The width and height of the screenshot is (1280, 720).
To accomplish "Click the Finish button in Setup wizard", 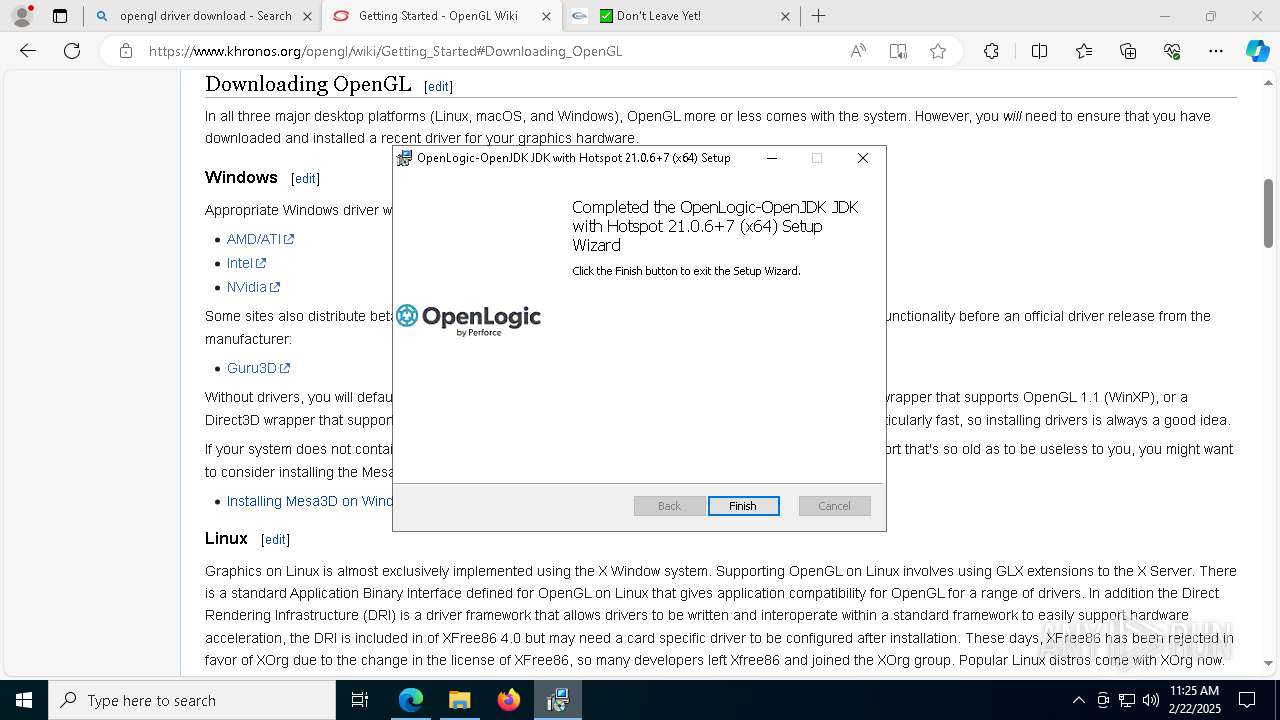I will [743, 506].
